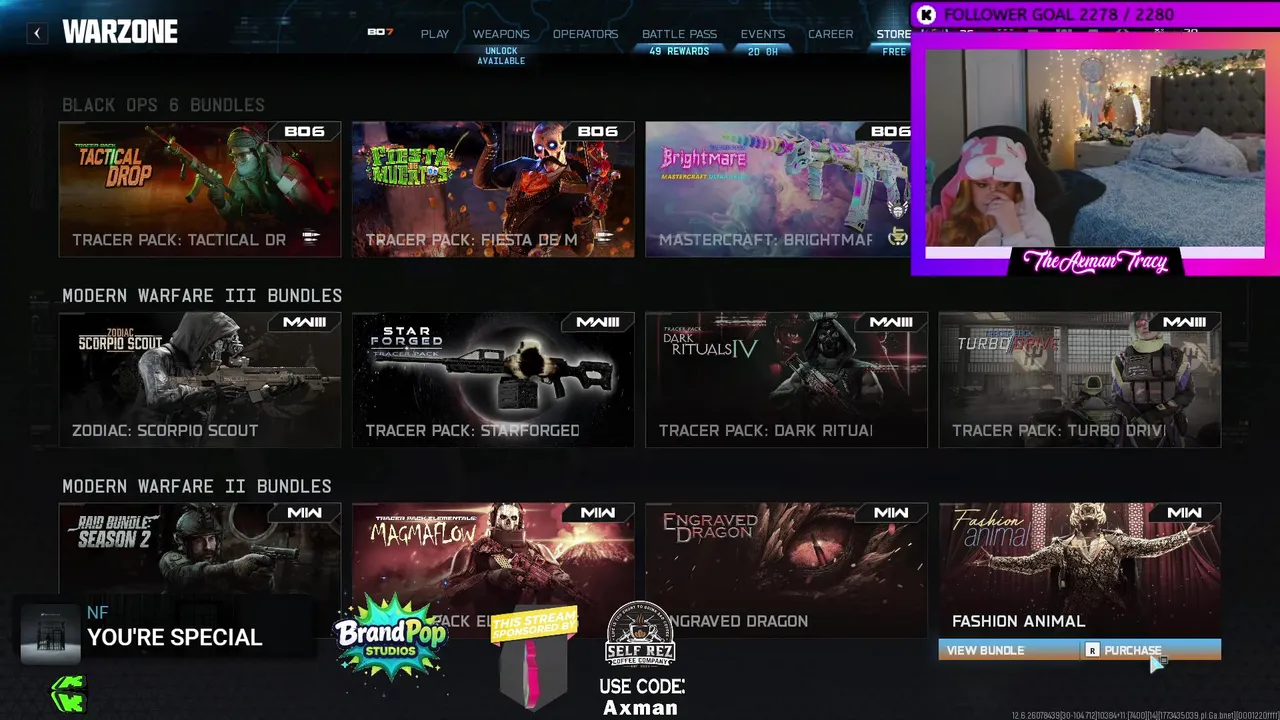Open Tracer Pack: Turbo Drive bundle
Screen dimensions: 1280x720
1080,380
